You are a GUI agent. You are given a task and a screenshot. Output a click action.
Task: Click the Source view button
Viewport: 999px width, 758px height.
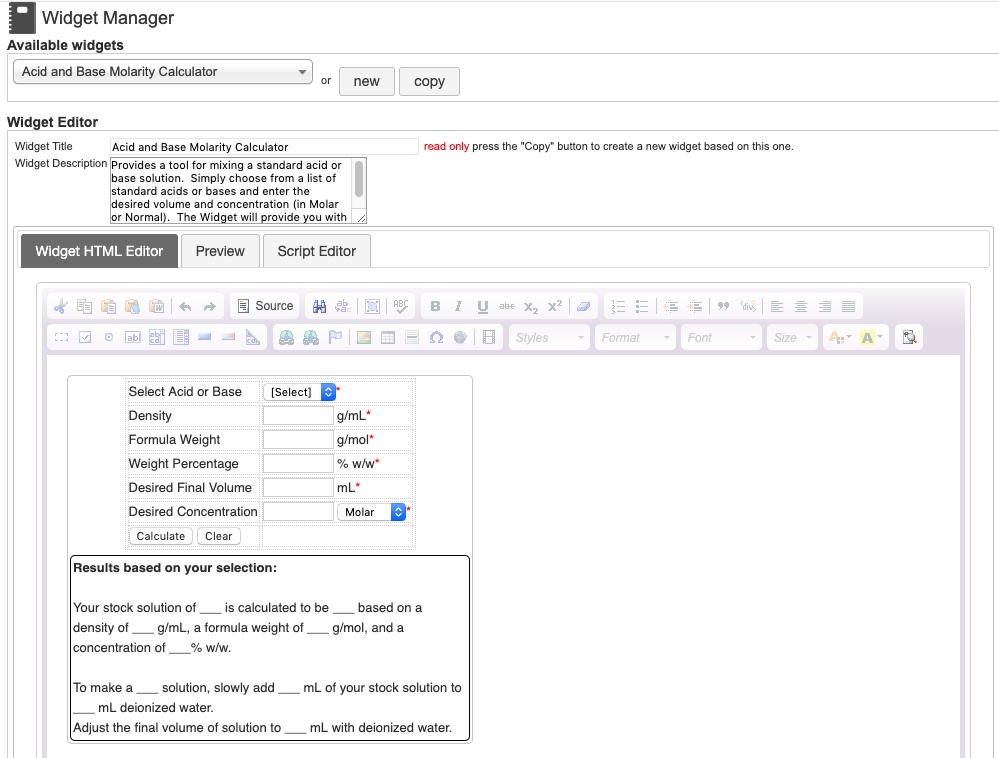click(x=265, y=306)
